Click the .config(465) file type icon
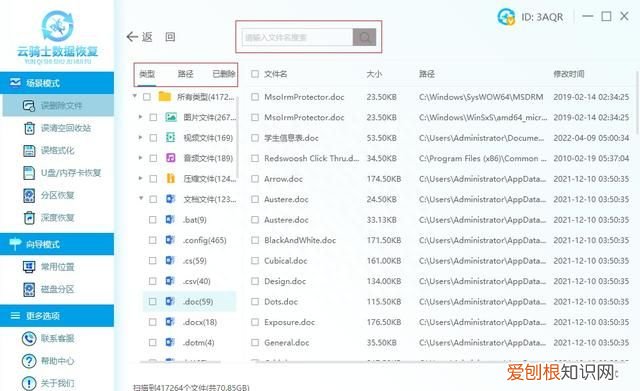The image size is (640, 391). coord(170,240)
